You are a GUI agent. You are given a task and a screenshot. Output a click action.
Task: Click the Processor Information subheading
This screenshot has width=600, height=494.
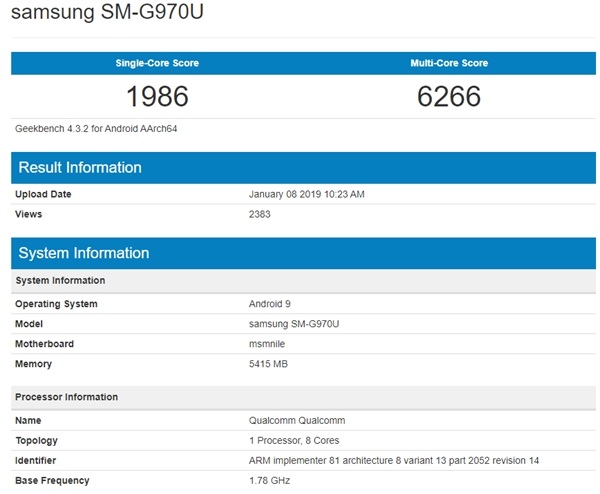pos(66,397)
